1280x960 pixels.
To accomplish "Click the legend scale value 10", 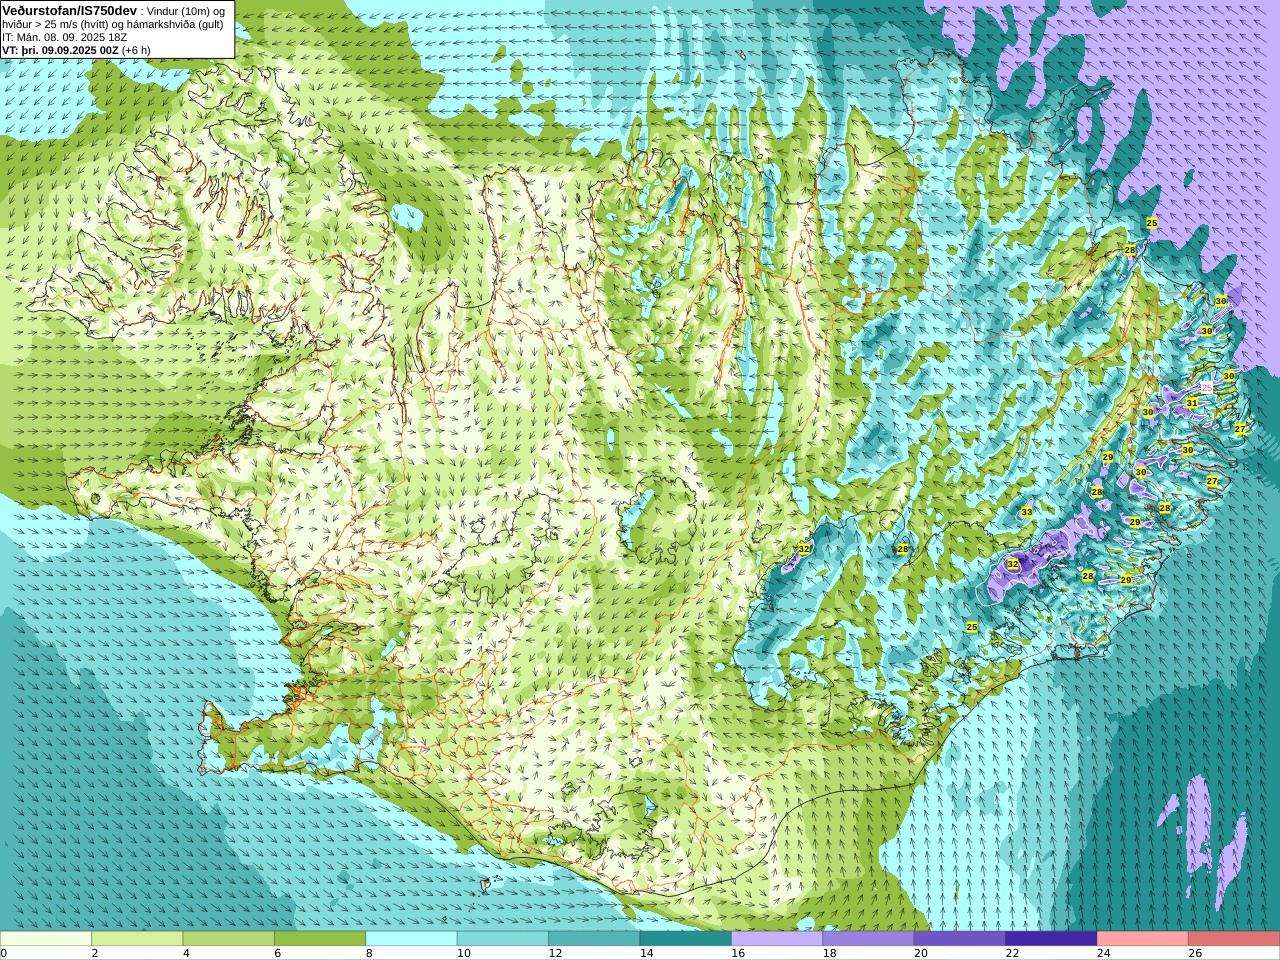I will tap(463, 954).
